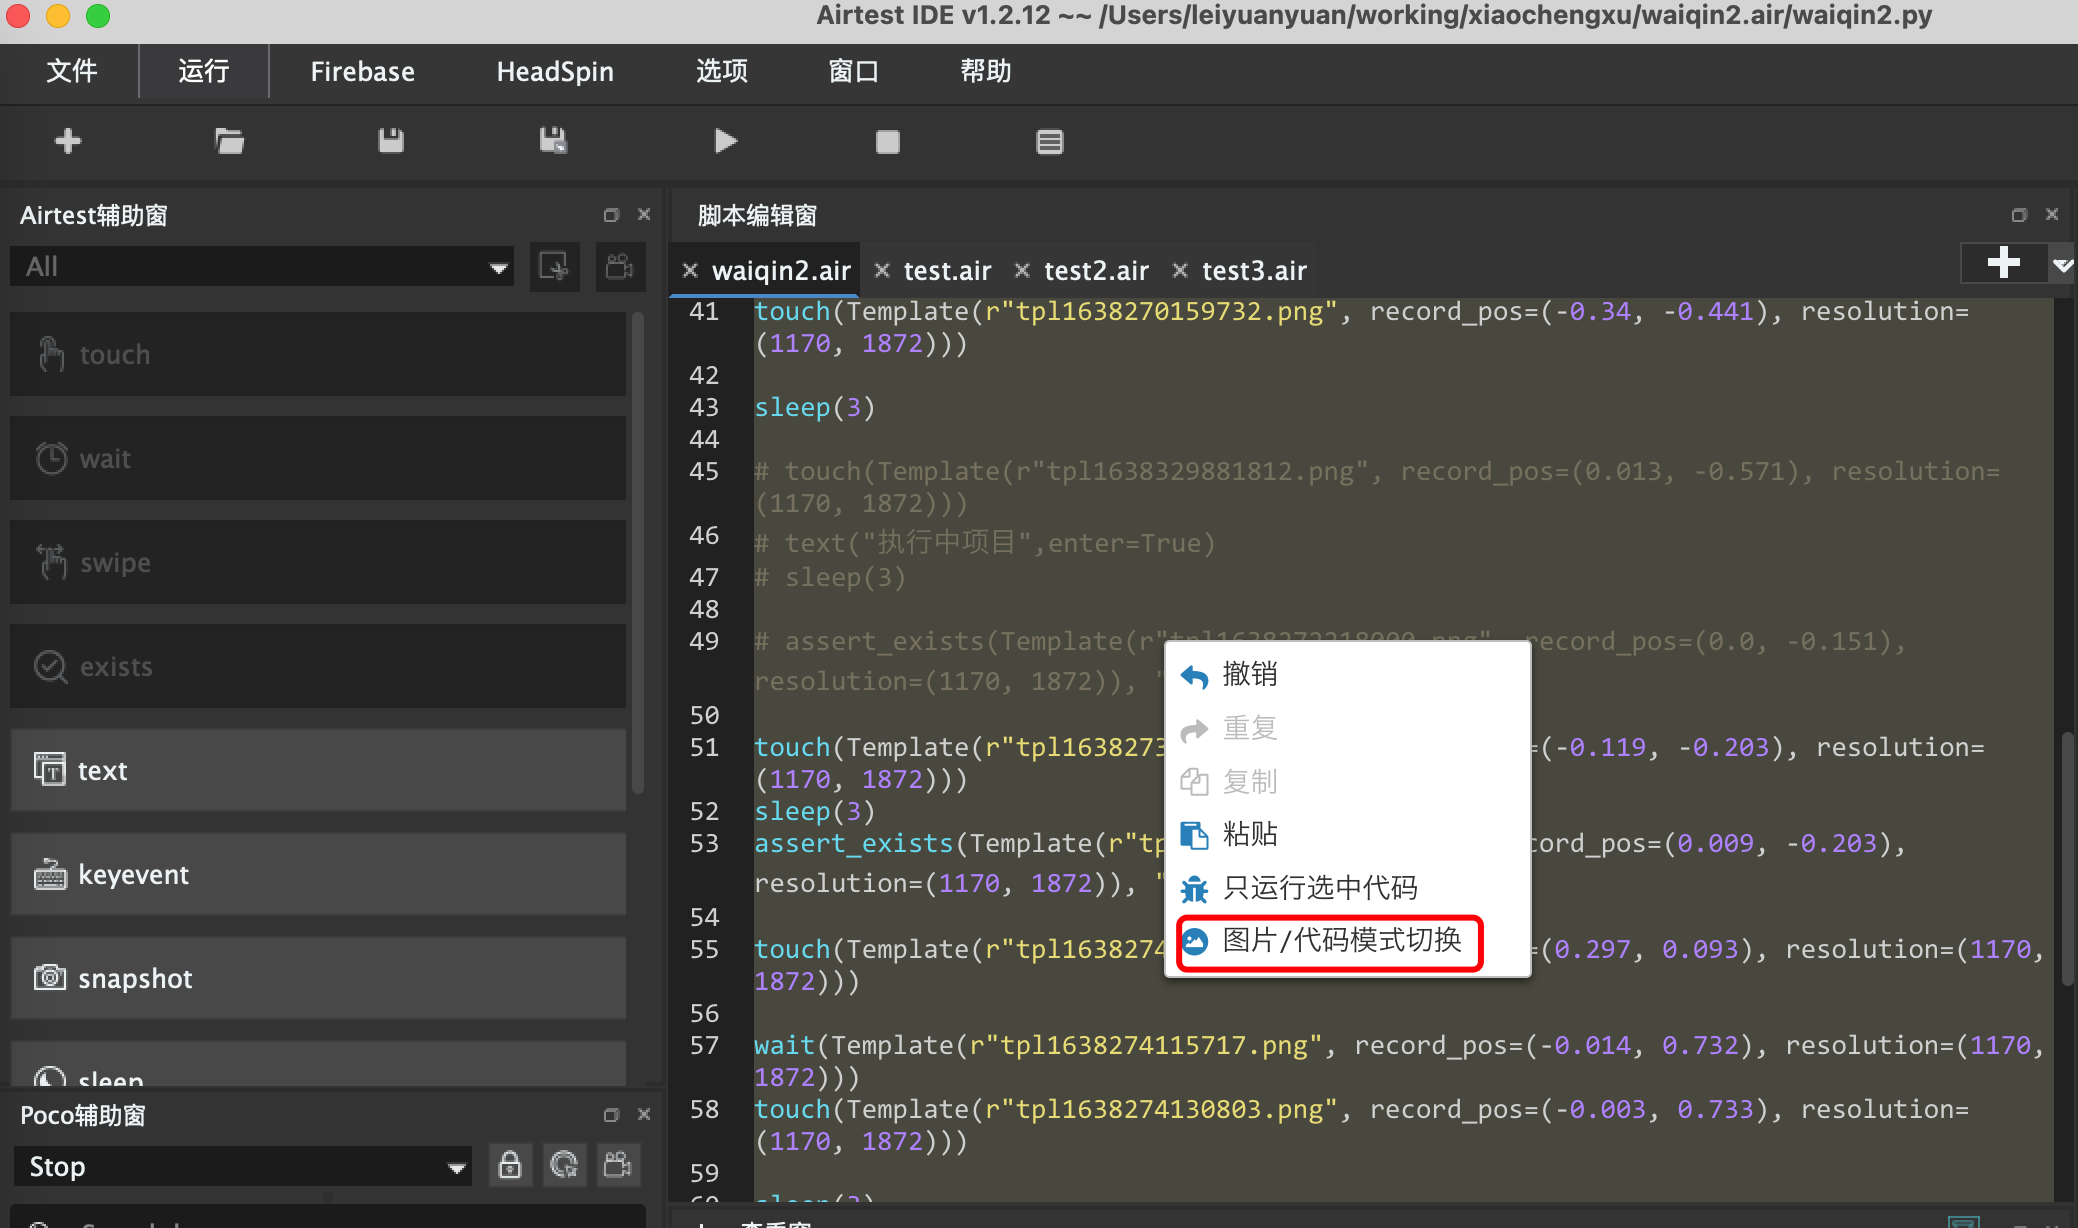Toggle the Poco lock icon
The height and width of the screenshot is (1228, 2078).
click(510, 1165)
